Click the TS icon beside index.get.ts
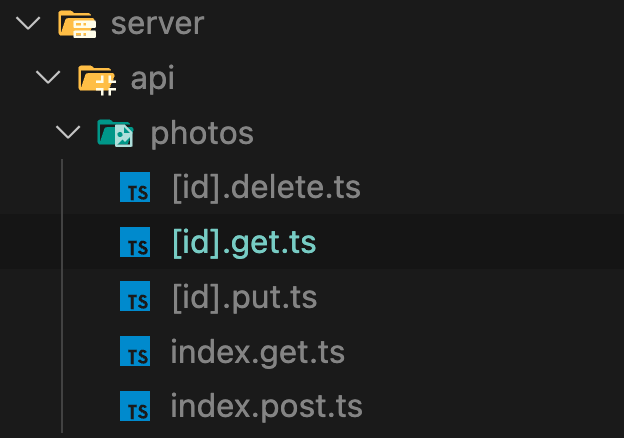Viewport: 624px width, 438px height. [134, 352]
